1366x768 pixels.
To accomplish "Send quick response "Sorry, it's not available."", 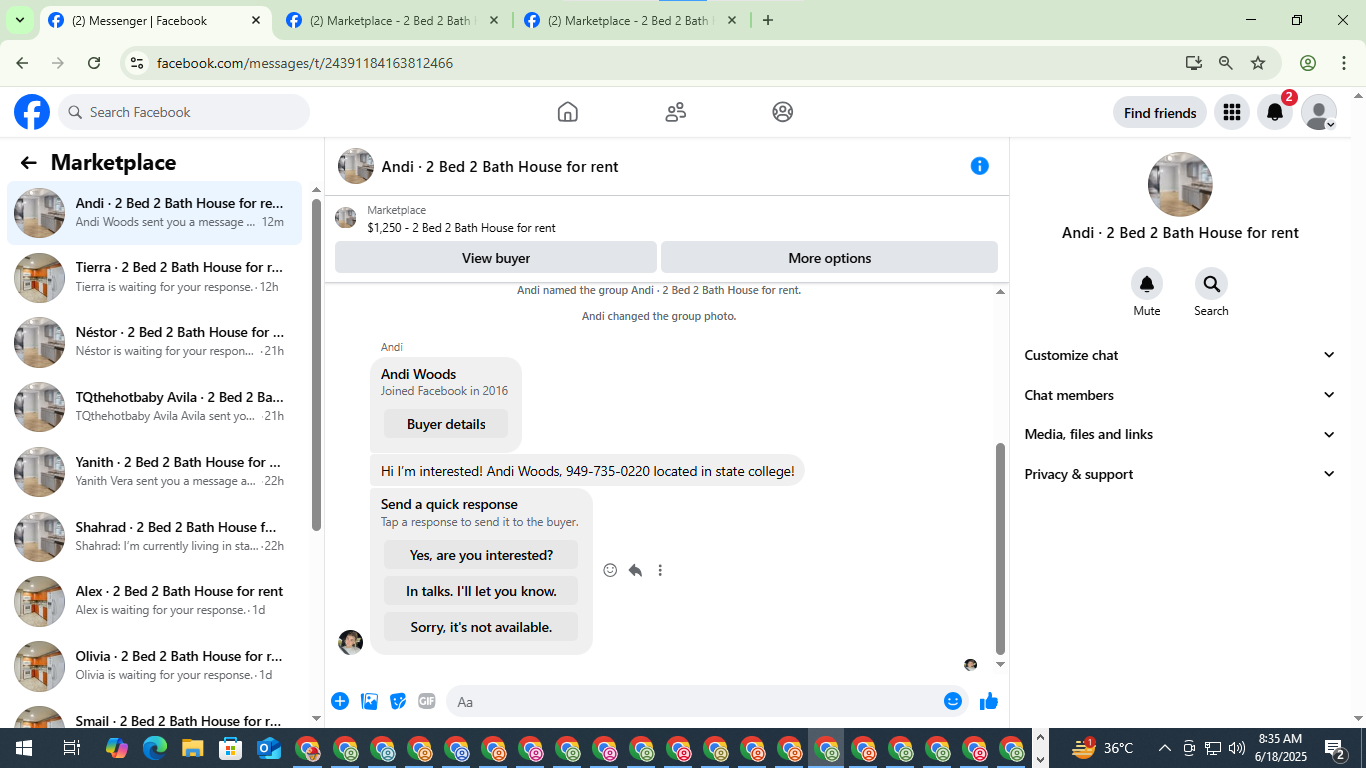I will point(481,627).
